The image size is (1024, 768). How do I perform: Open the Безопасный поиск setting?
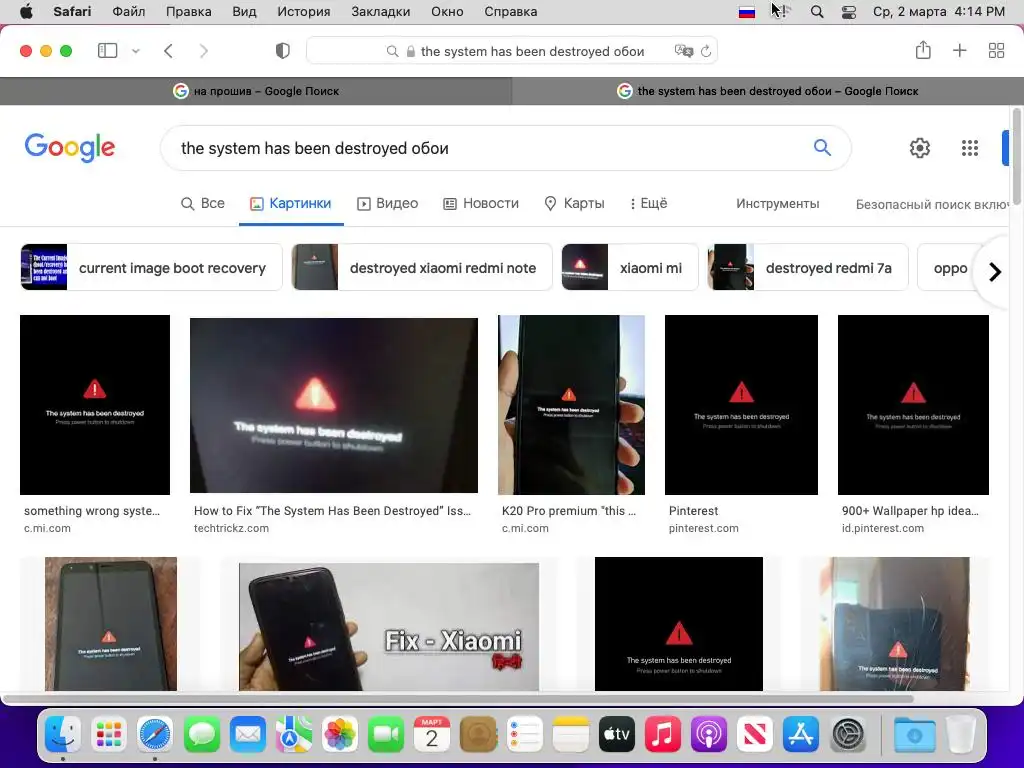click(x=932, y=204)
